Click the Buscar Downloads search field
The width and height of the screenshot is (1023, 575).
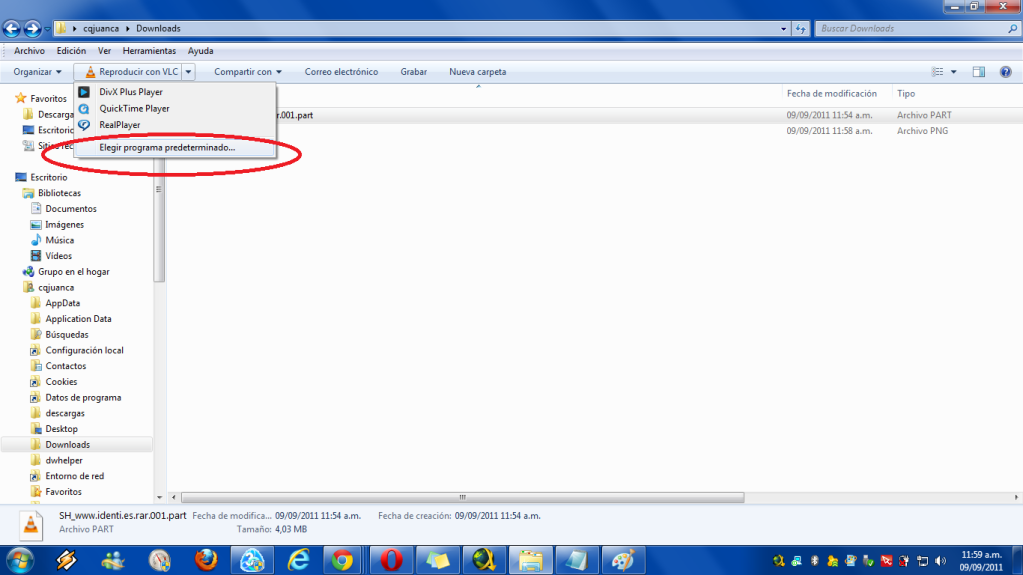[911, 29]
